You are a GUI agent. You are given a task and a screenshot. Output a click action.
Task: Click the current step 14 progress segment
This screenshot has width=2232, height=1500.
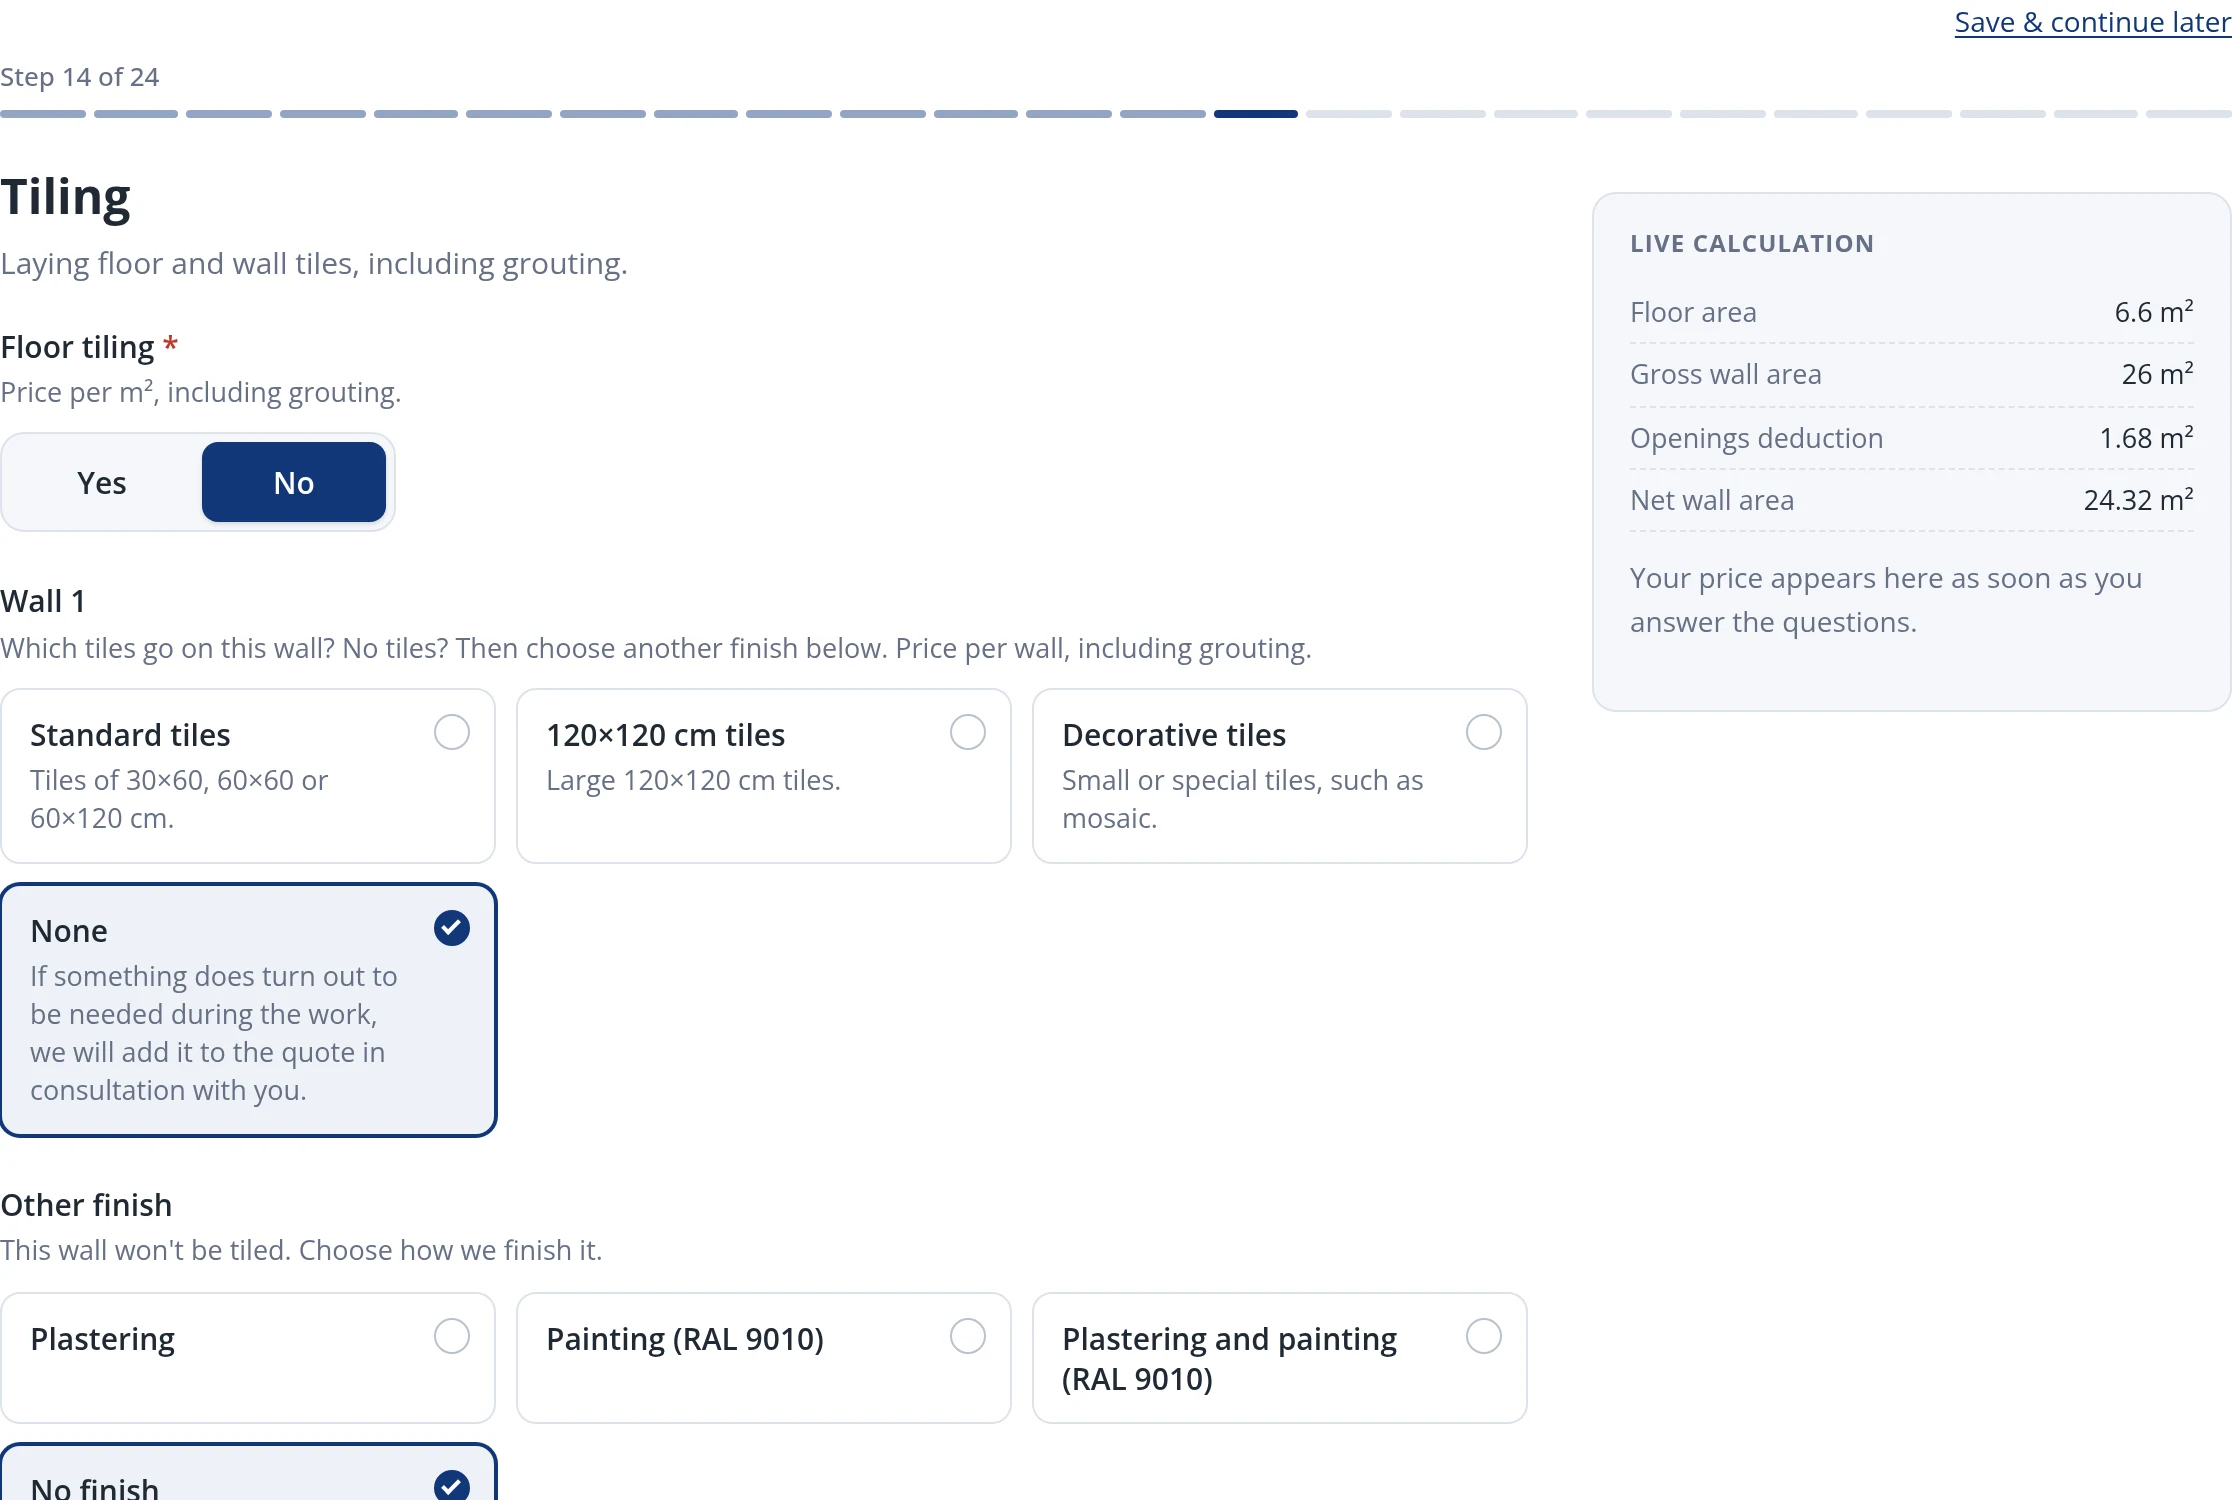pos(1255,114)
